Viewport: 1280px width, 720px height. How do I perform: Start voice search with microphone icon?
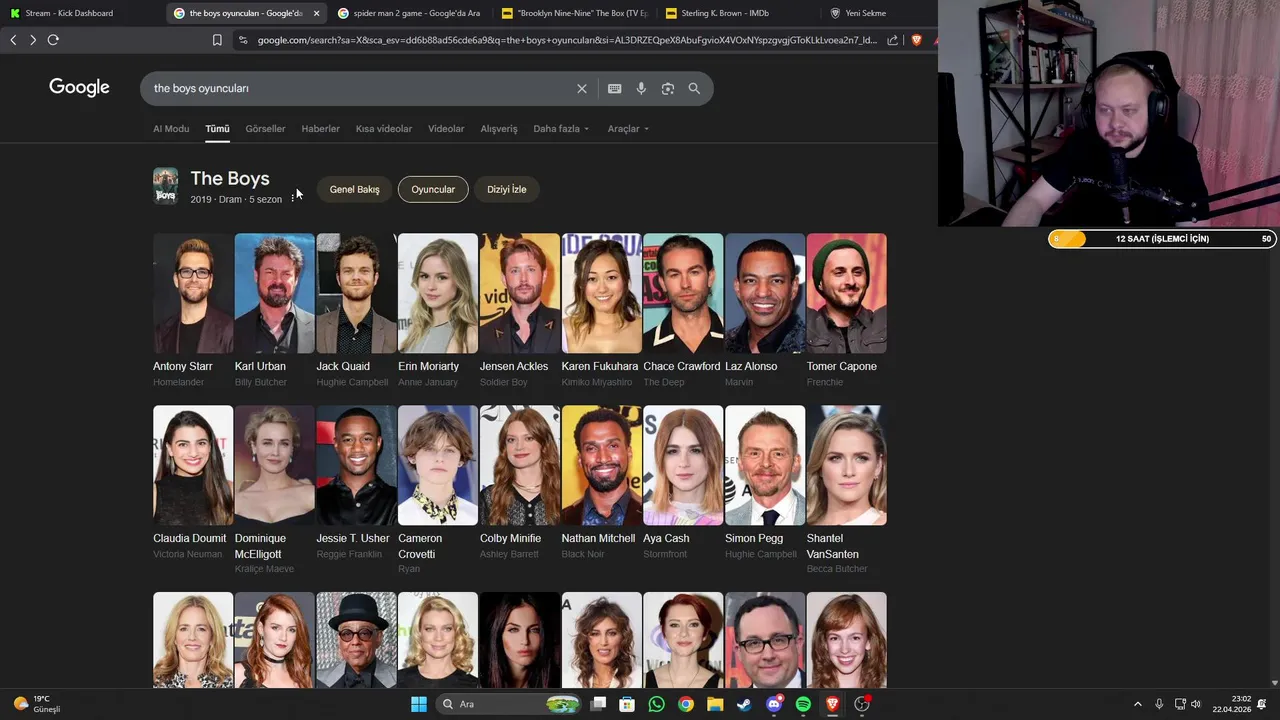tap(641, 89)
